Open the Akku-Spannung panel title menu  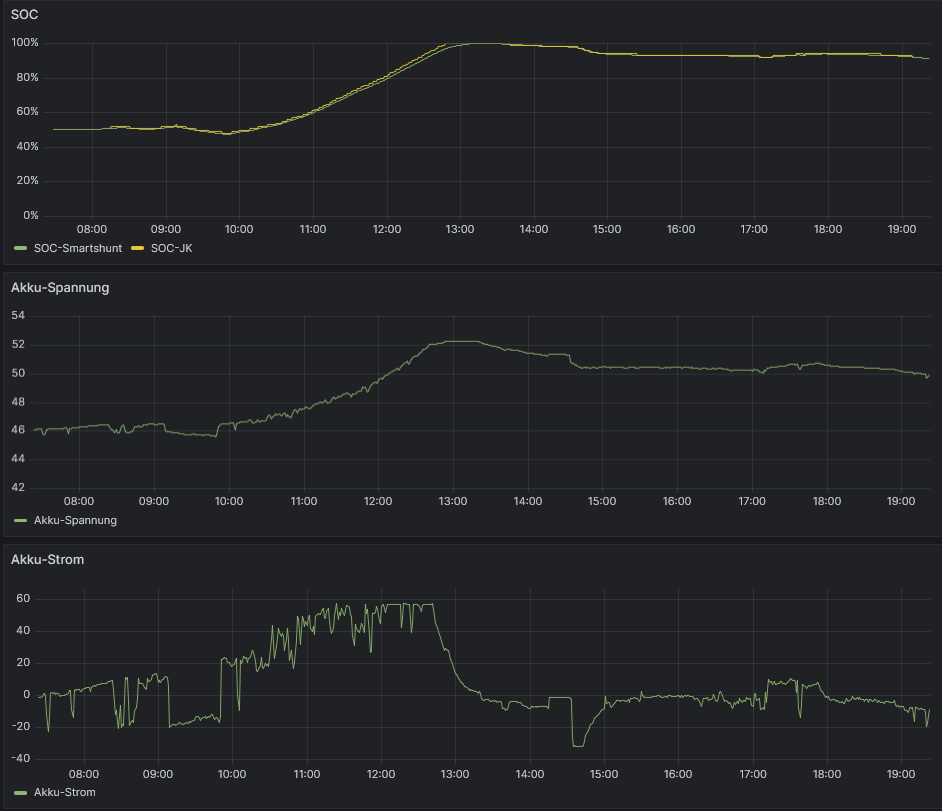tap(60, 287)
